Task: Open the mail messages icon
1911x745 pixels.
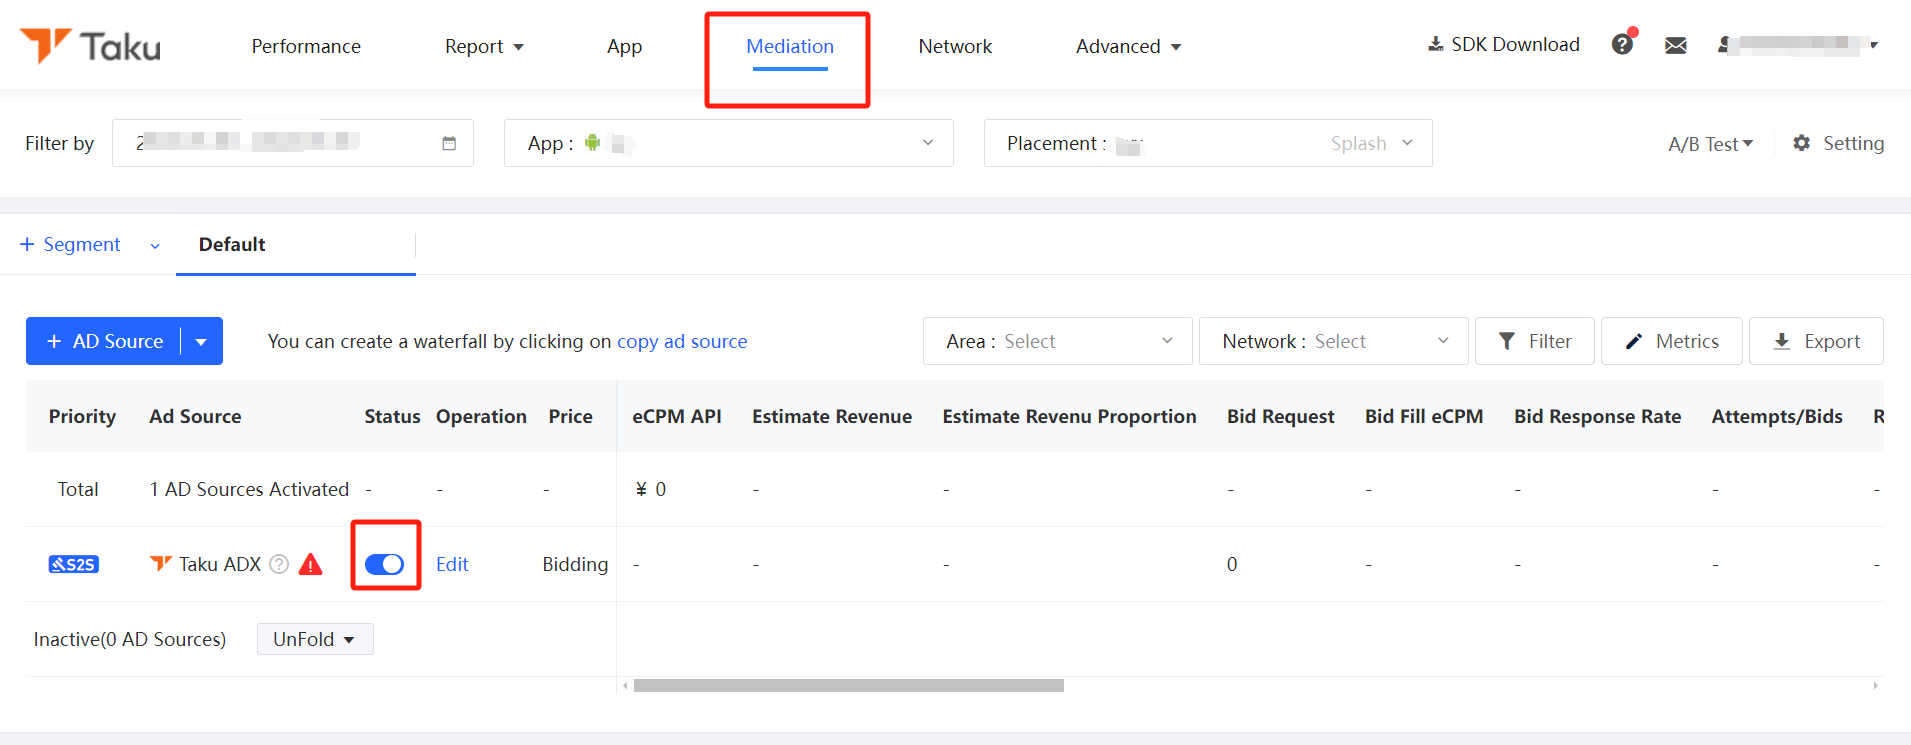Action: (1676, 45)
